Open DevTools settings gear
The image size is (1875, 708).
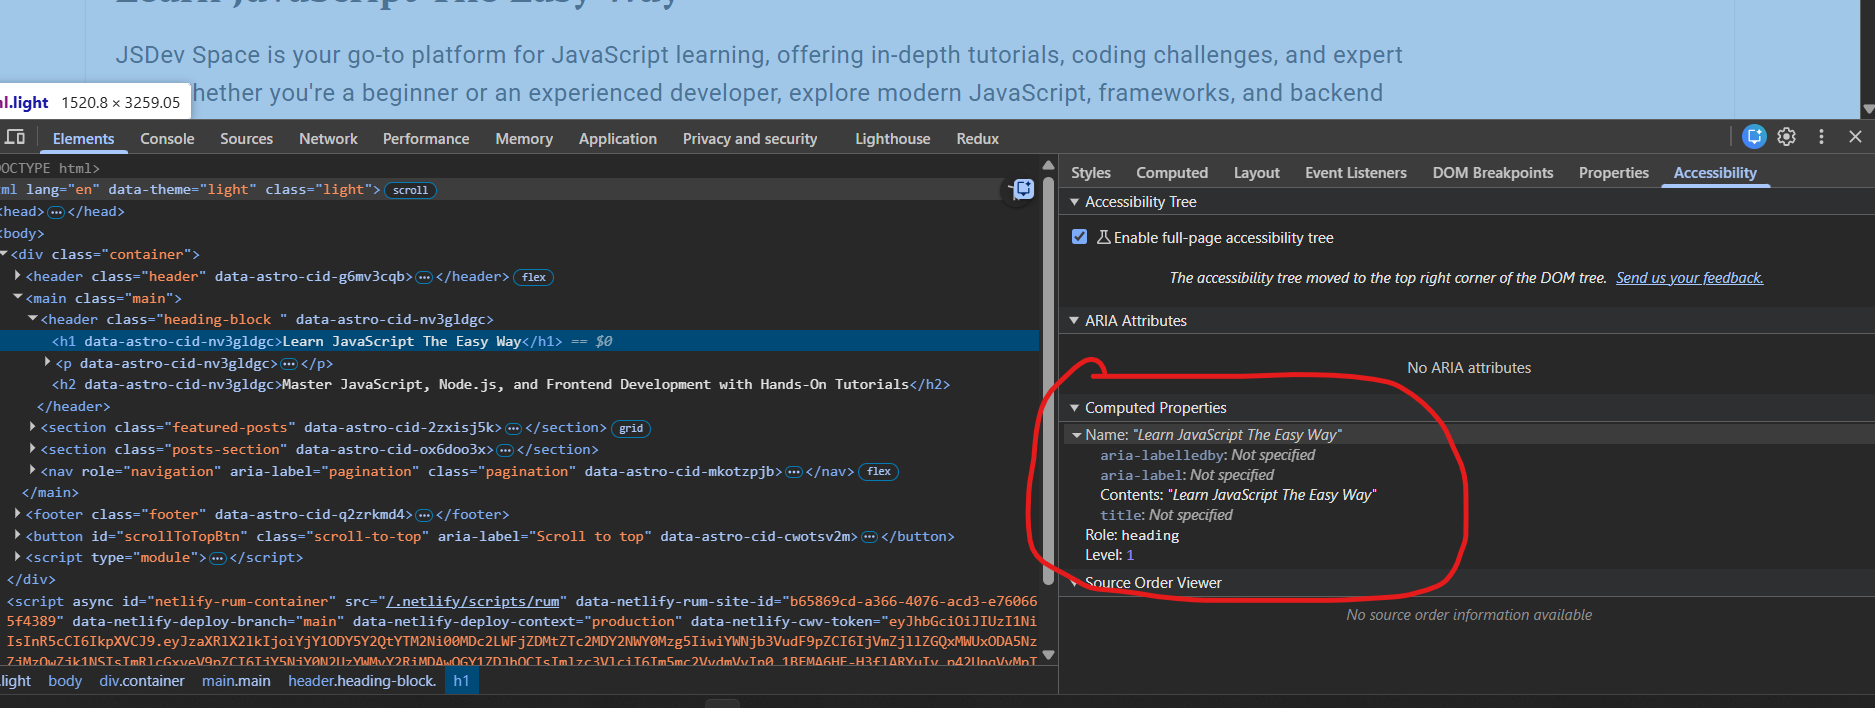[x=1787, y=137]
